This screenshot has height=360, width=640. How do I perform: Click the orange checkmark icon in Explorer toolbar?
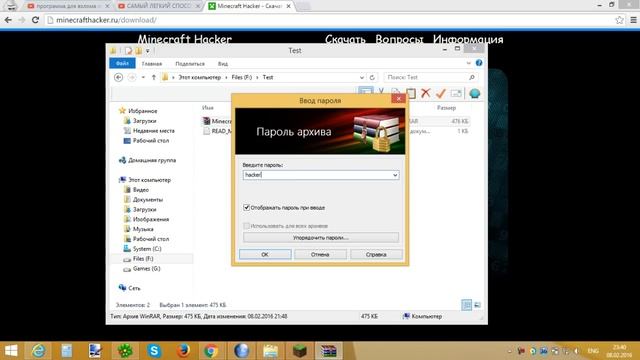pyautogui.click(x=440, y=93)
